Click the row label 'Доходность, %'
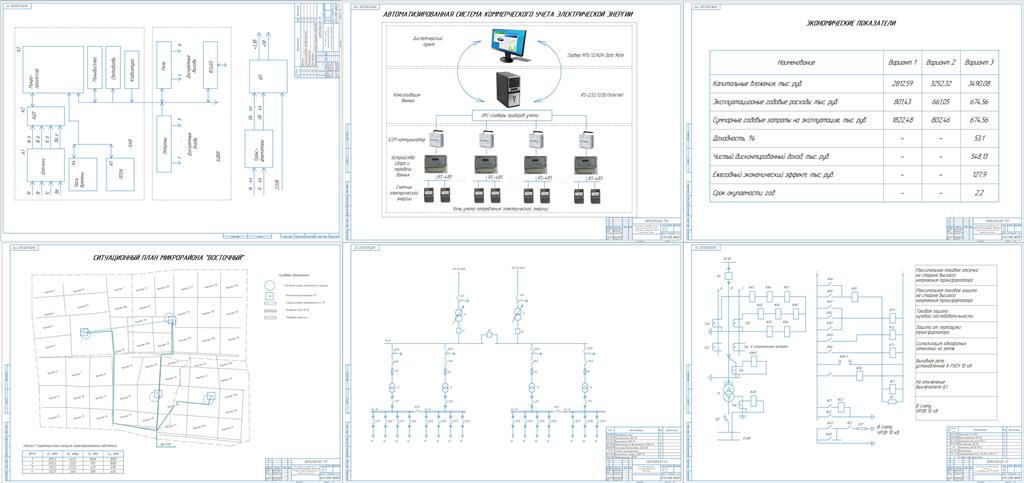The image size is (1024, 483). 735,138
